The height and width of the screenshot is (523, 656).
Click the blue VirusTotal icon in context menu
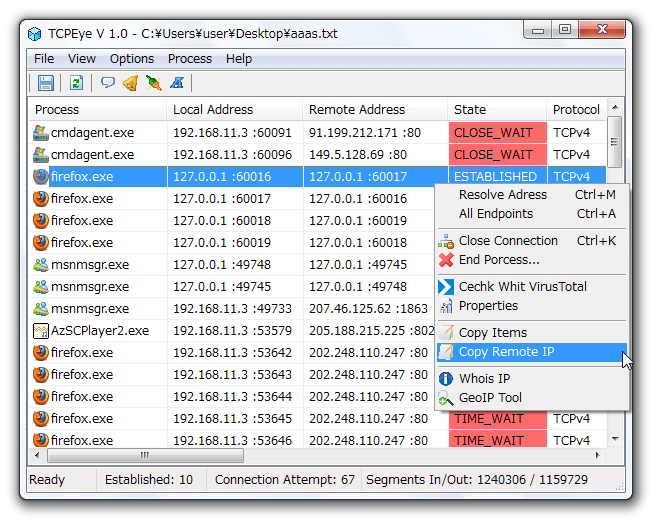(446, 287)
